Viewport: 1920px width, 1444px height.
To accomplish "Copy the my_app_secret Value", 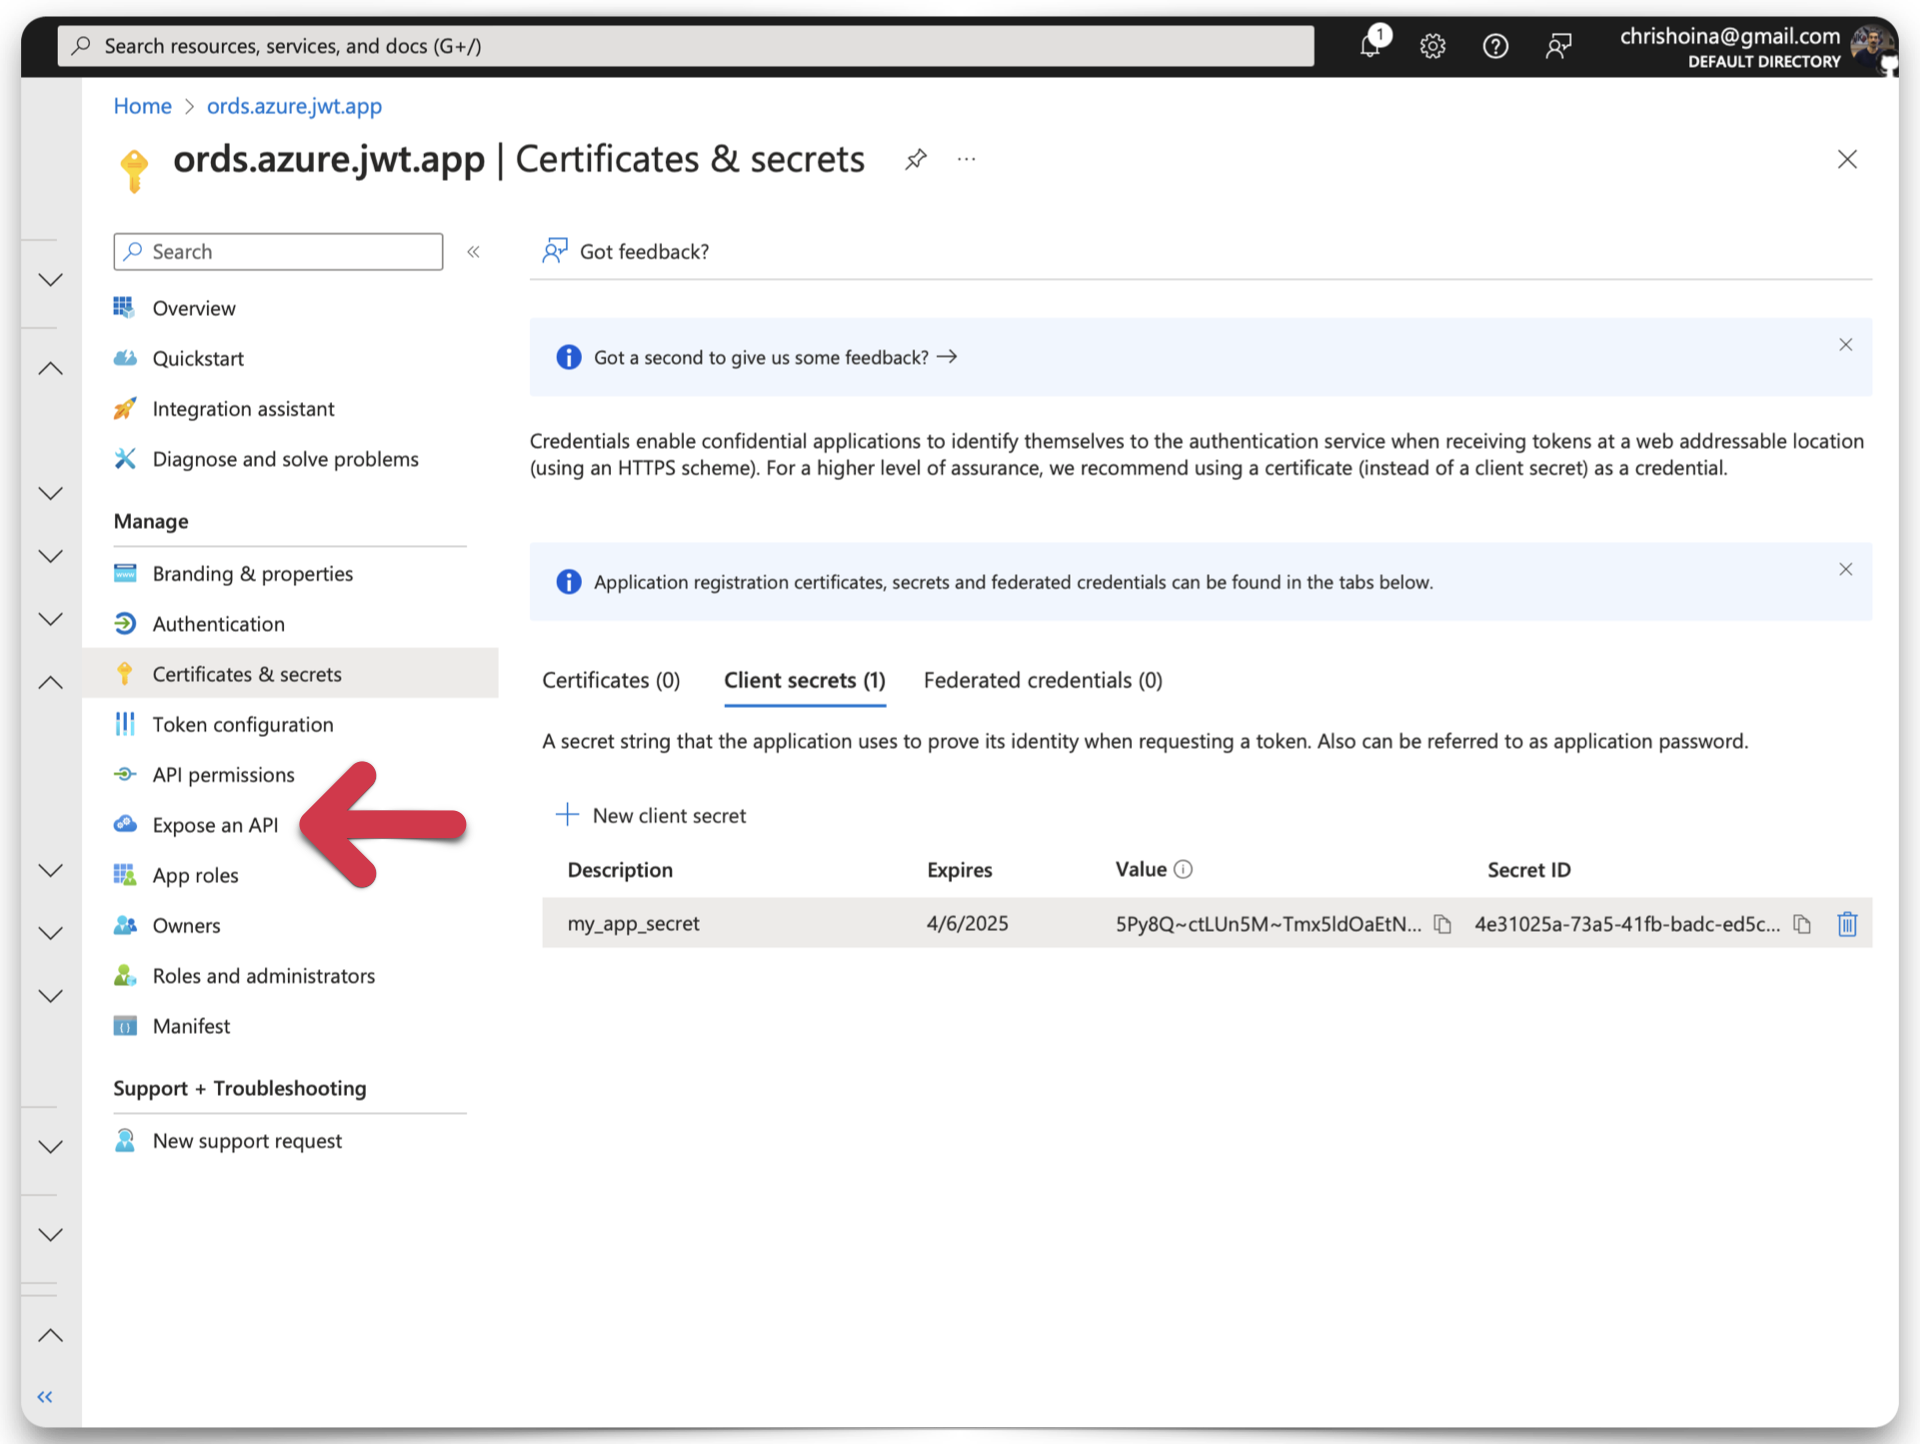I will point(1442,924).
